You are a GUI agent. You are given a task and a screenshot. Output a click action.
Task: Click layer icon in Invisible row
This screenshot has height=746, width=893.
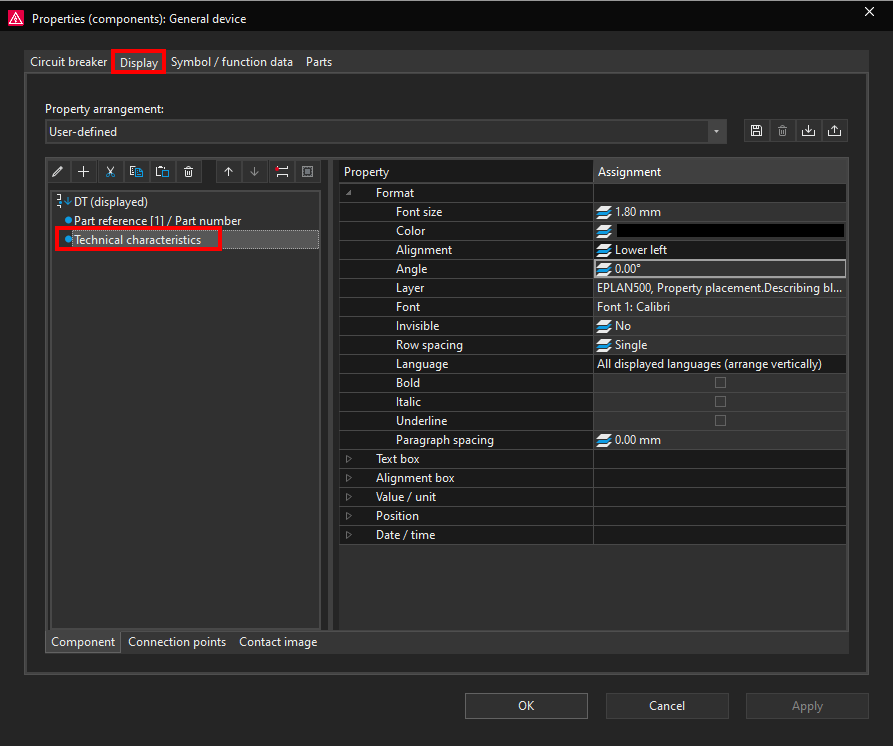[604, 326]
